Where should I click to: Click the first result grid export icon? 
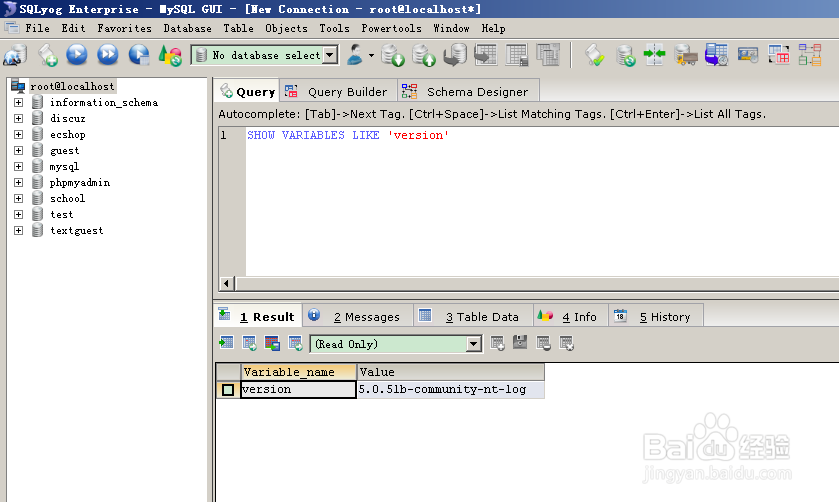(x=226, y=343)
